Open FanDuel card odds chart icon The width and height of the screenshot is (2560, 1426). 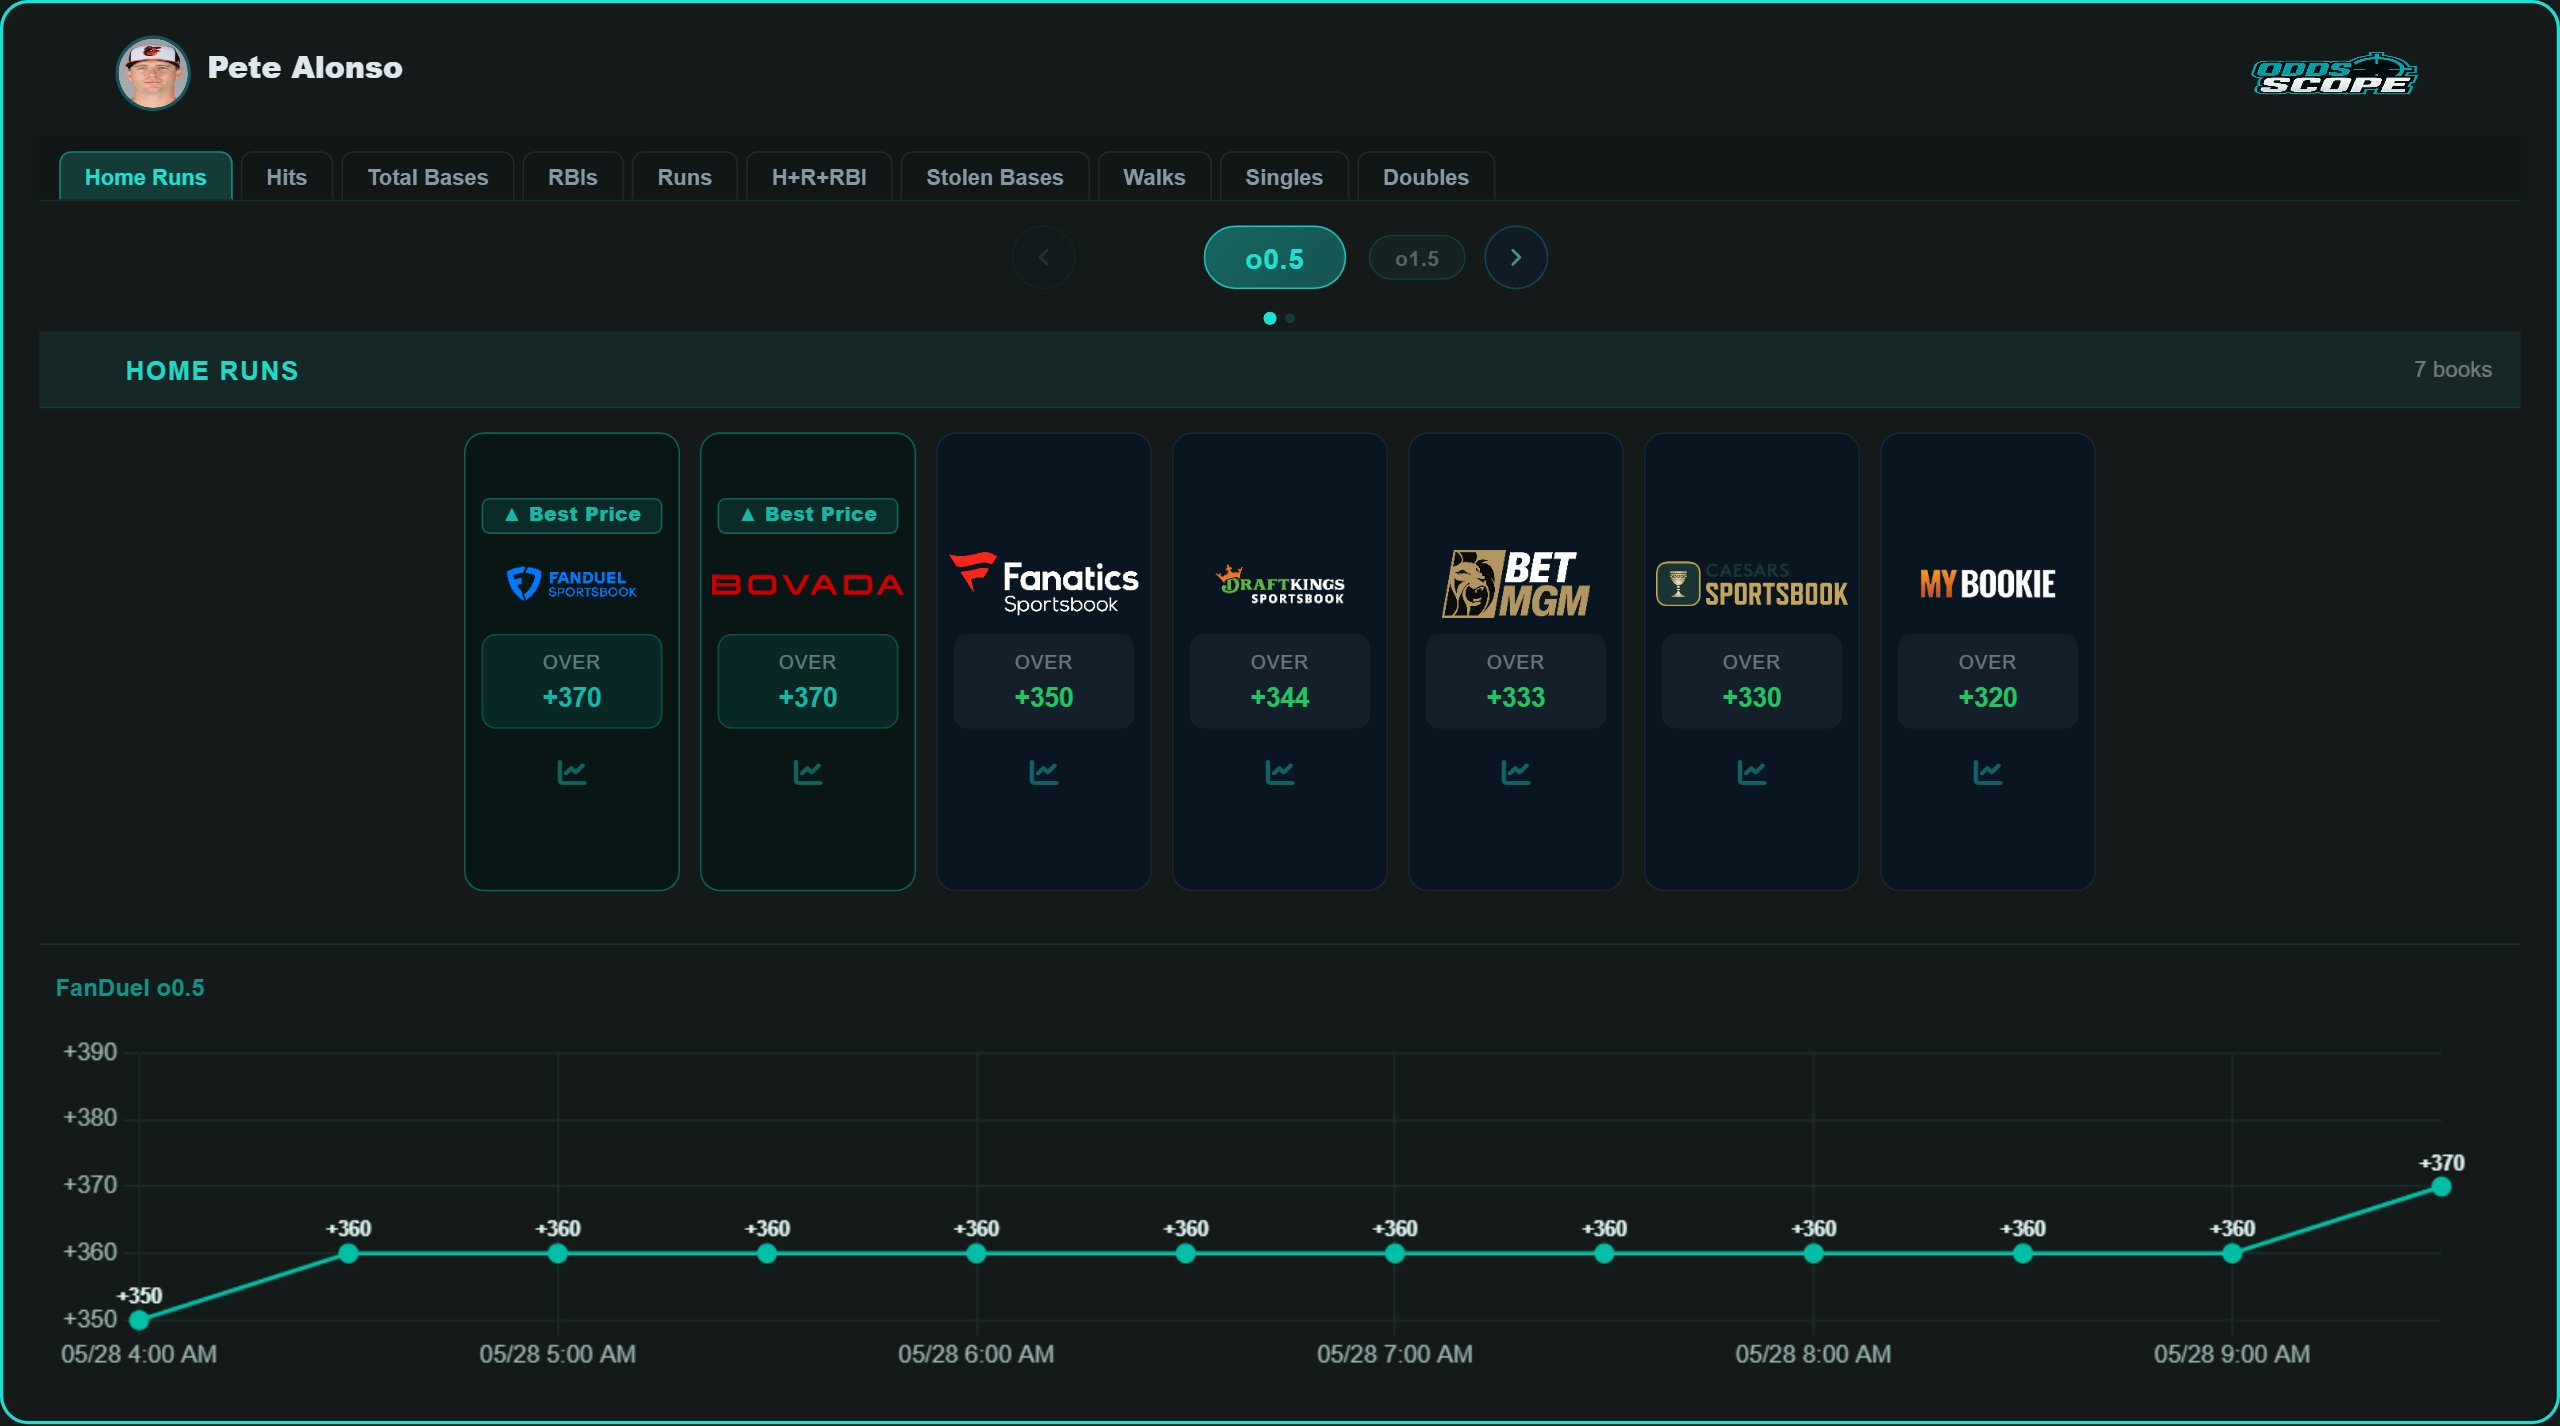pos(571,772)
